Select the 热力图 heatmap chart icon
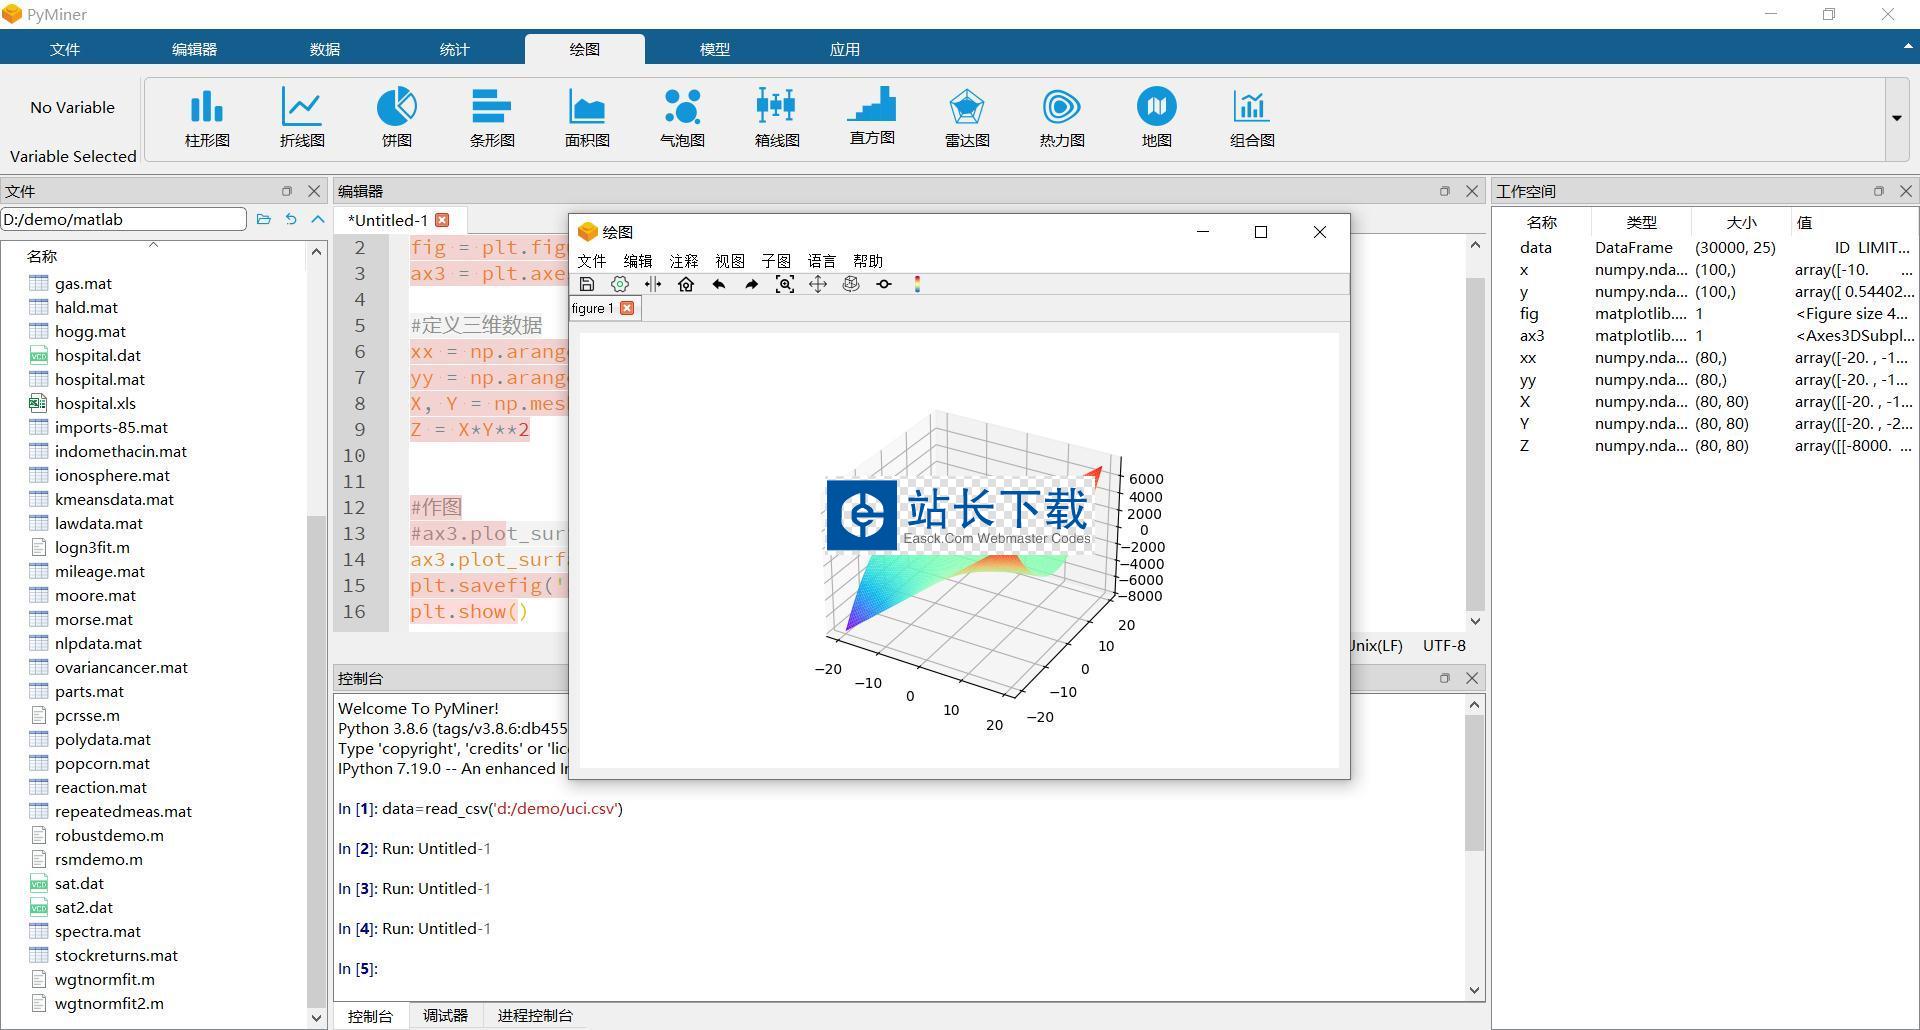Screen dimensions: 1920x1030 (1062, 117)
